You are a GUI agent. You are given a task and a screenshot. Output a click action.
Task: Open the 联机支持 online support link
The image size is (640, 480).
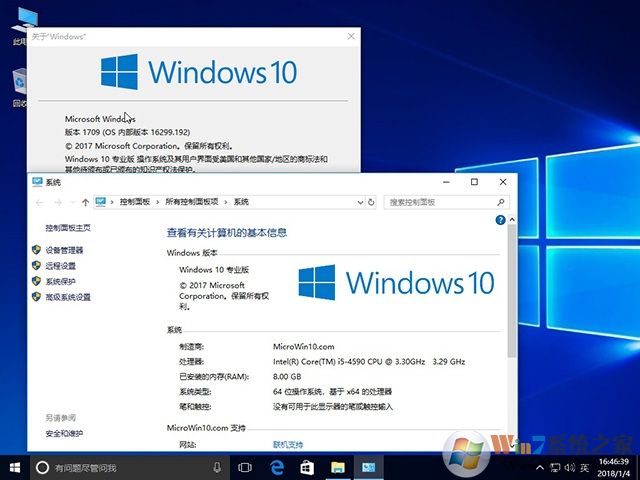[288, 444]
